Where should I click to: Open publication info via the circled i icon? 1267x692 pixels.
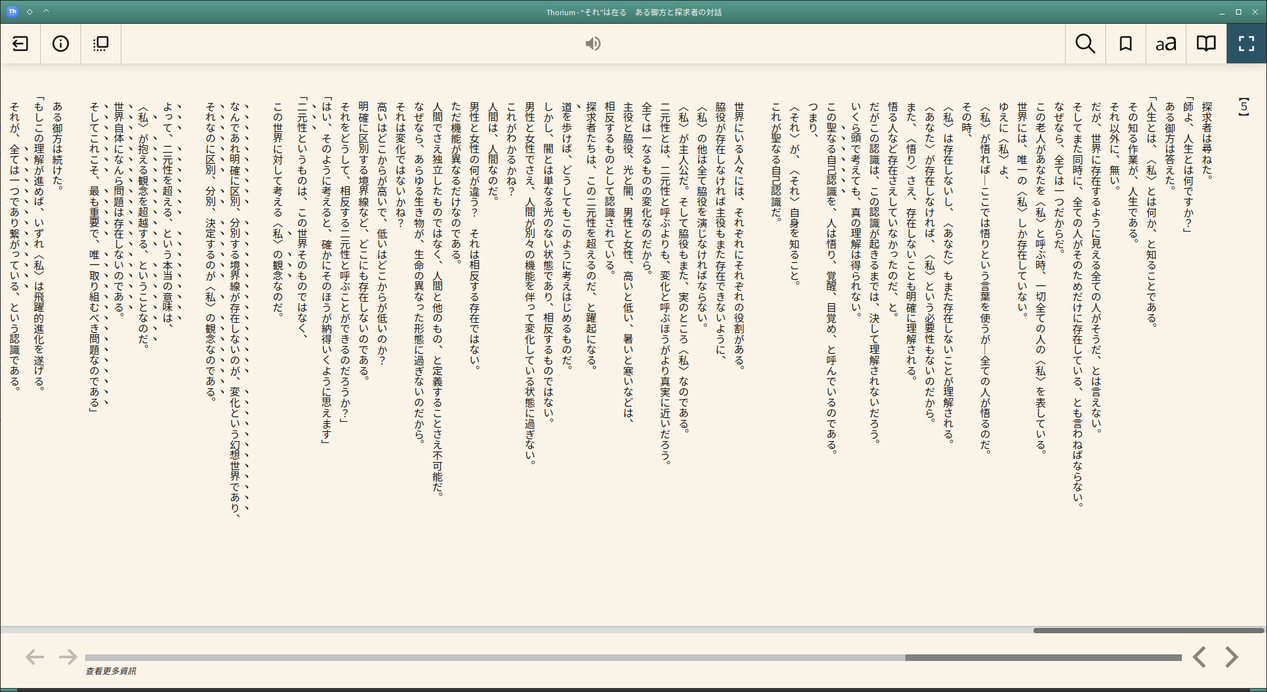[61, 44]
